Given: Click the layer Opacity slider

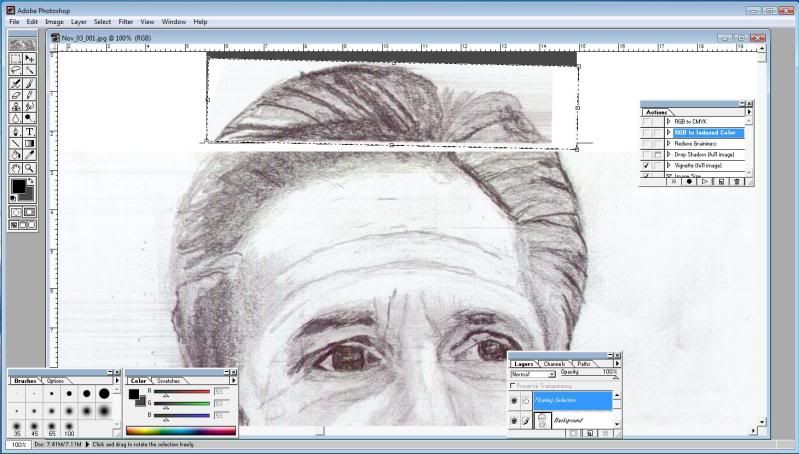Looking at the screenshot, I should click(616, 378).
